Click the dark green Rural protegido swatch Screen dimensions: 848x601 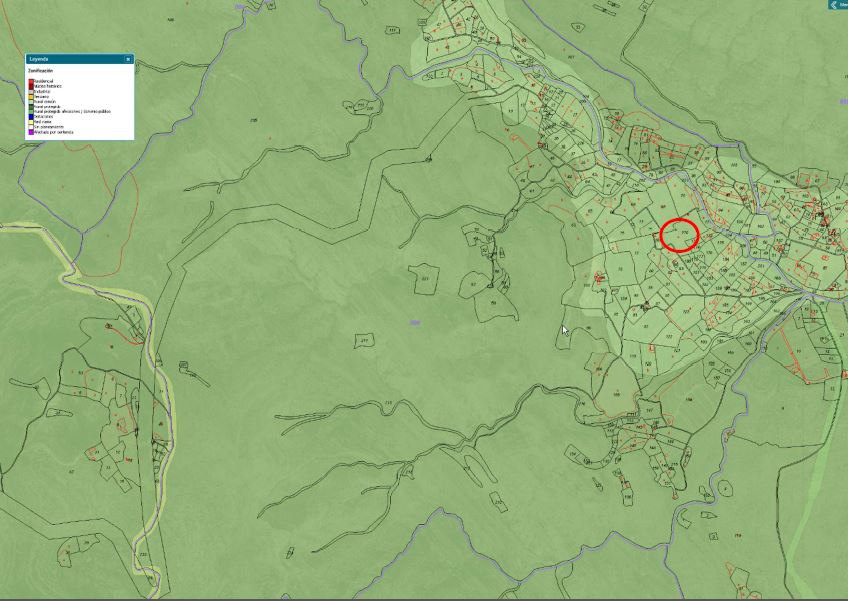point(31,106)
